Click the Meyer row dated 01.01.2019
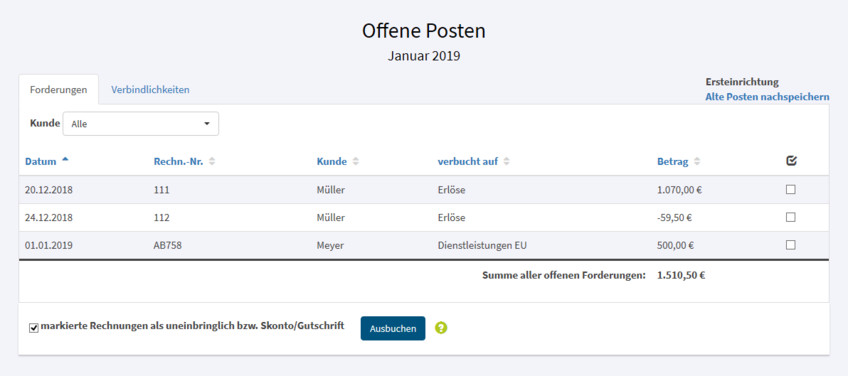848x376 pixels. tap(424, 245)
